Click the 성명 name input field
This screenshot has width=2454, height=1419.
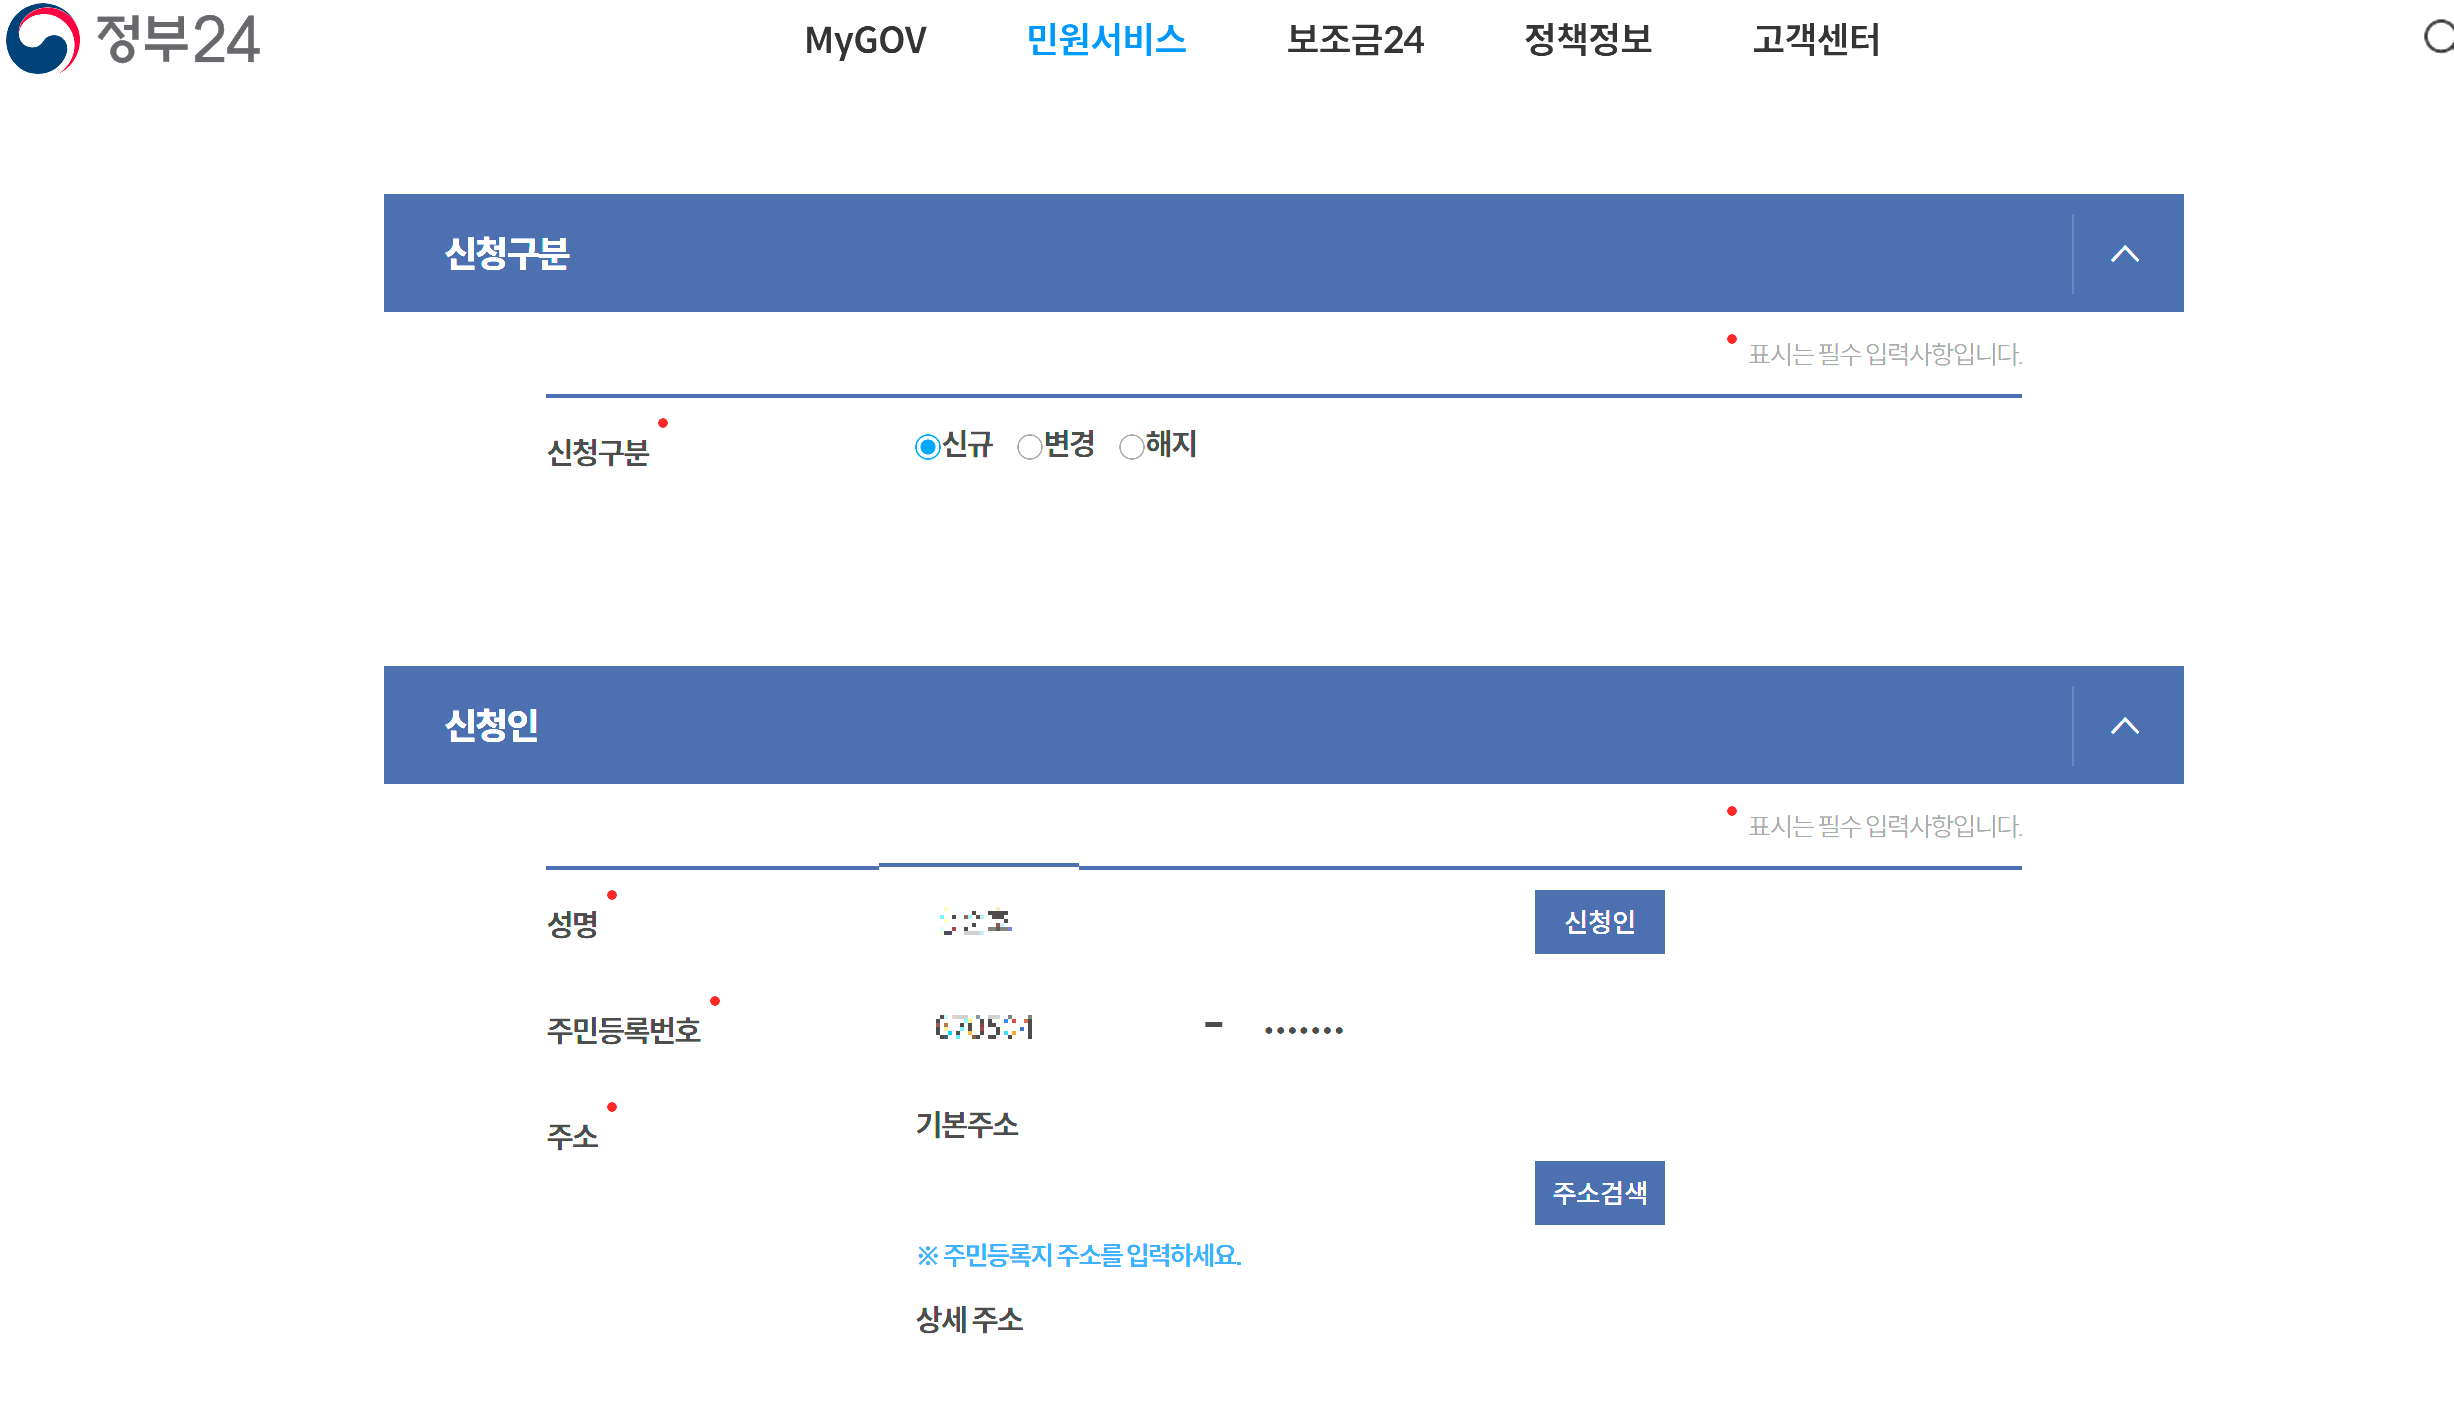(x=1100, y=921)
